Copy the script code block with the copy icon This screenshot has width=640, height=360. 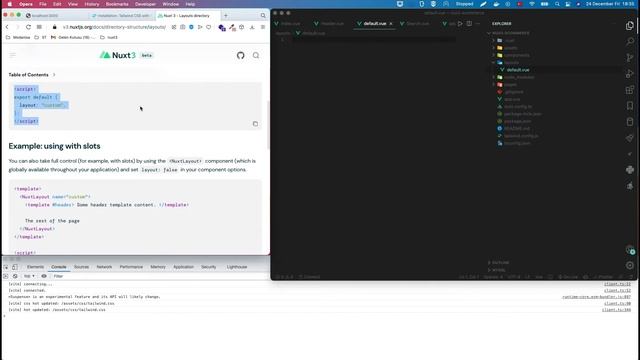[255, 124]
